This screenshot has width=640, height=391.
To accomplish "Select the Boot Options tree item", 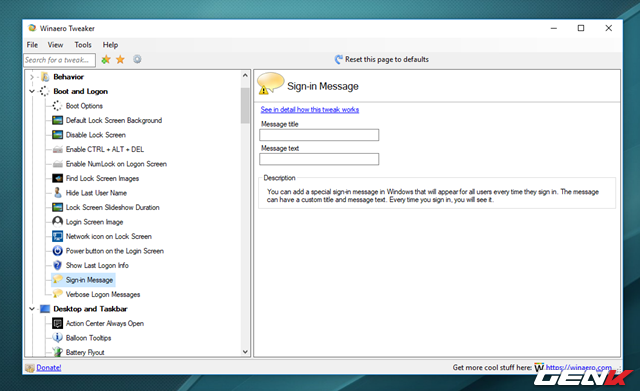I will (x=84, y=106).
